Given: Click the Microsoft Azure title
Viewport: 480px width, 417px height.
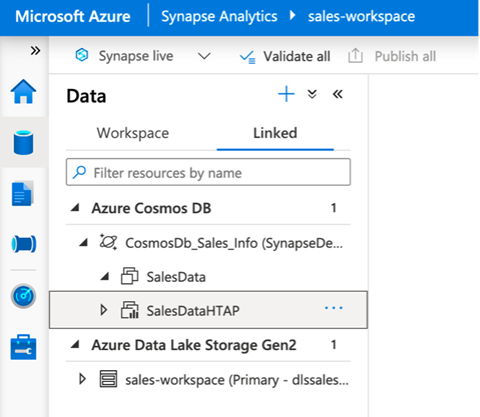Looking at the screenshot, I should (x=73, y=16).
